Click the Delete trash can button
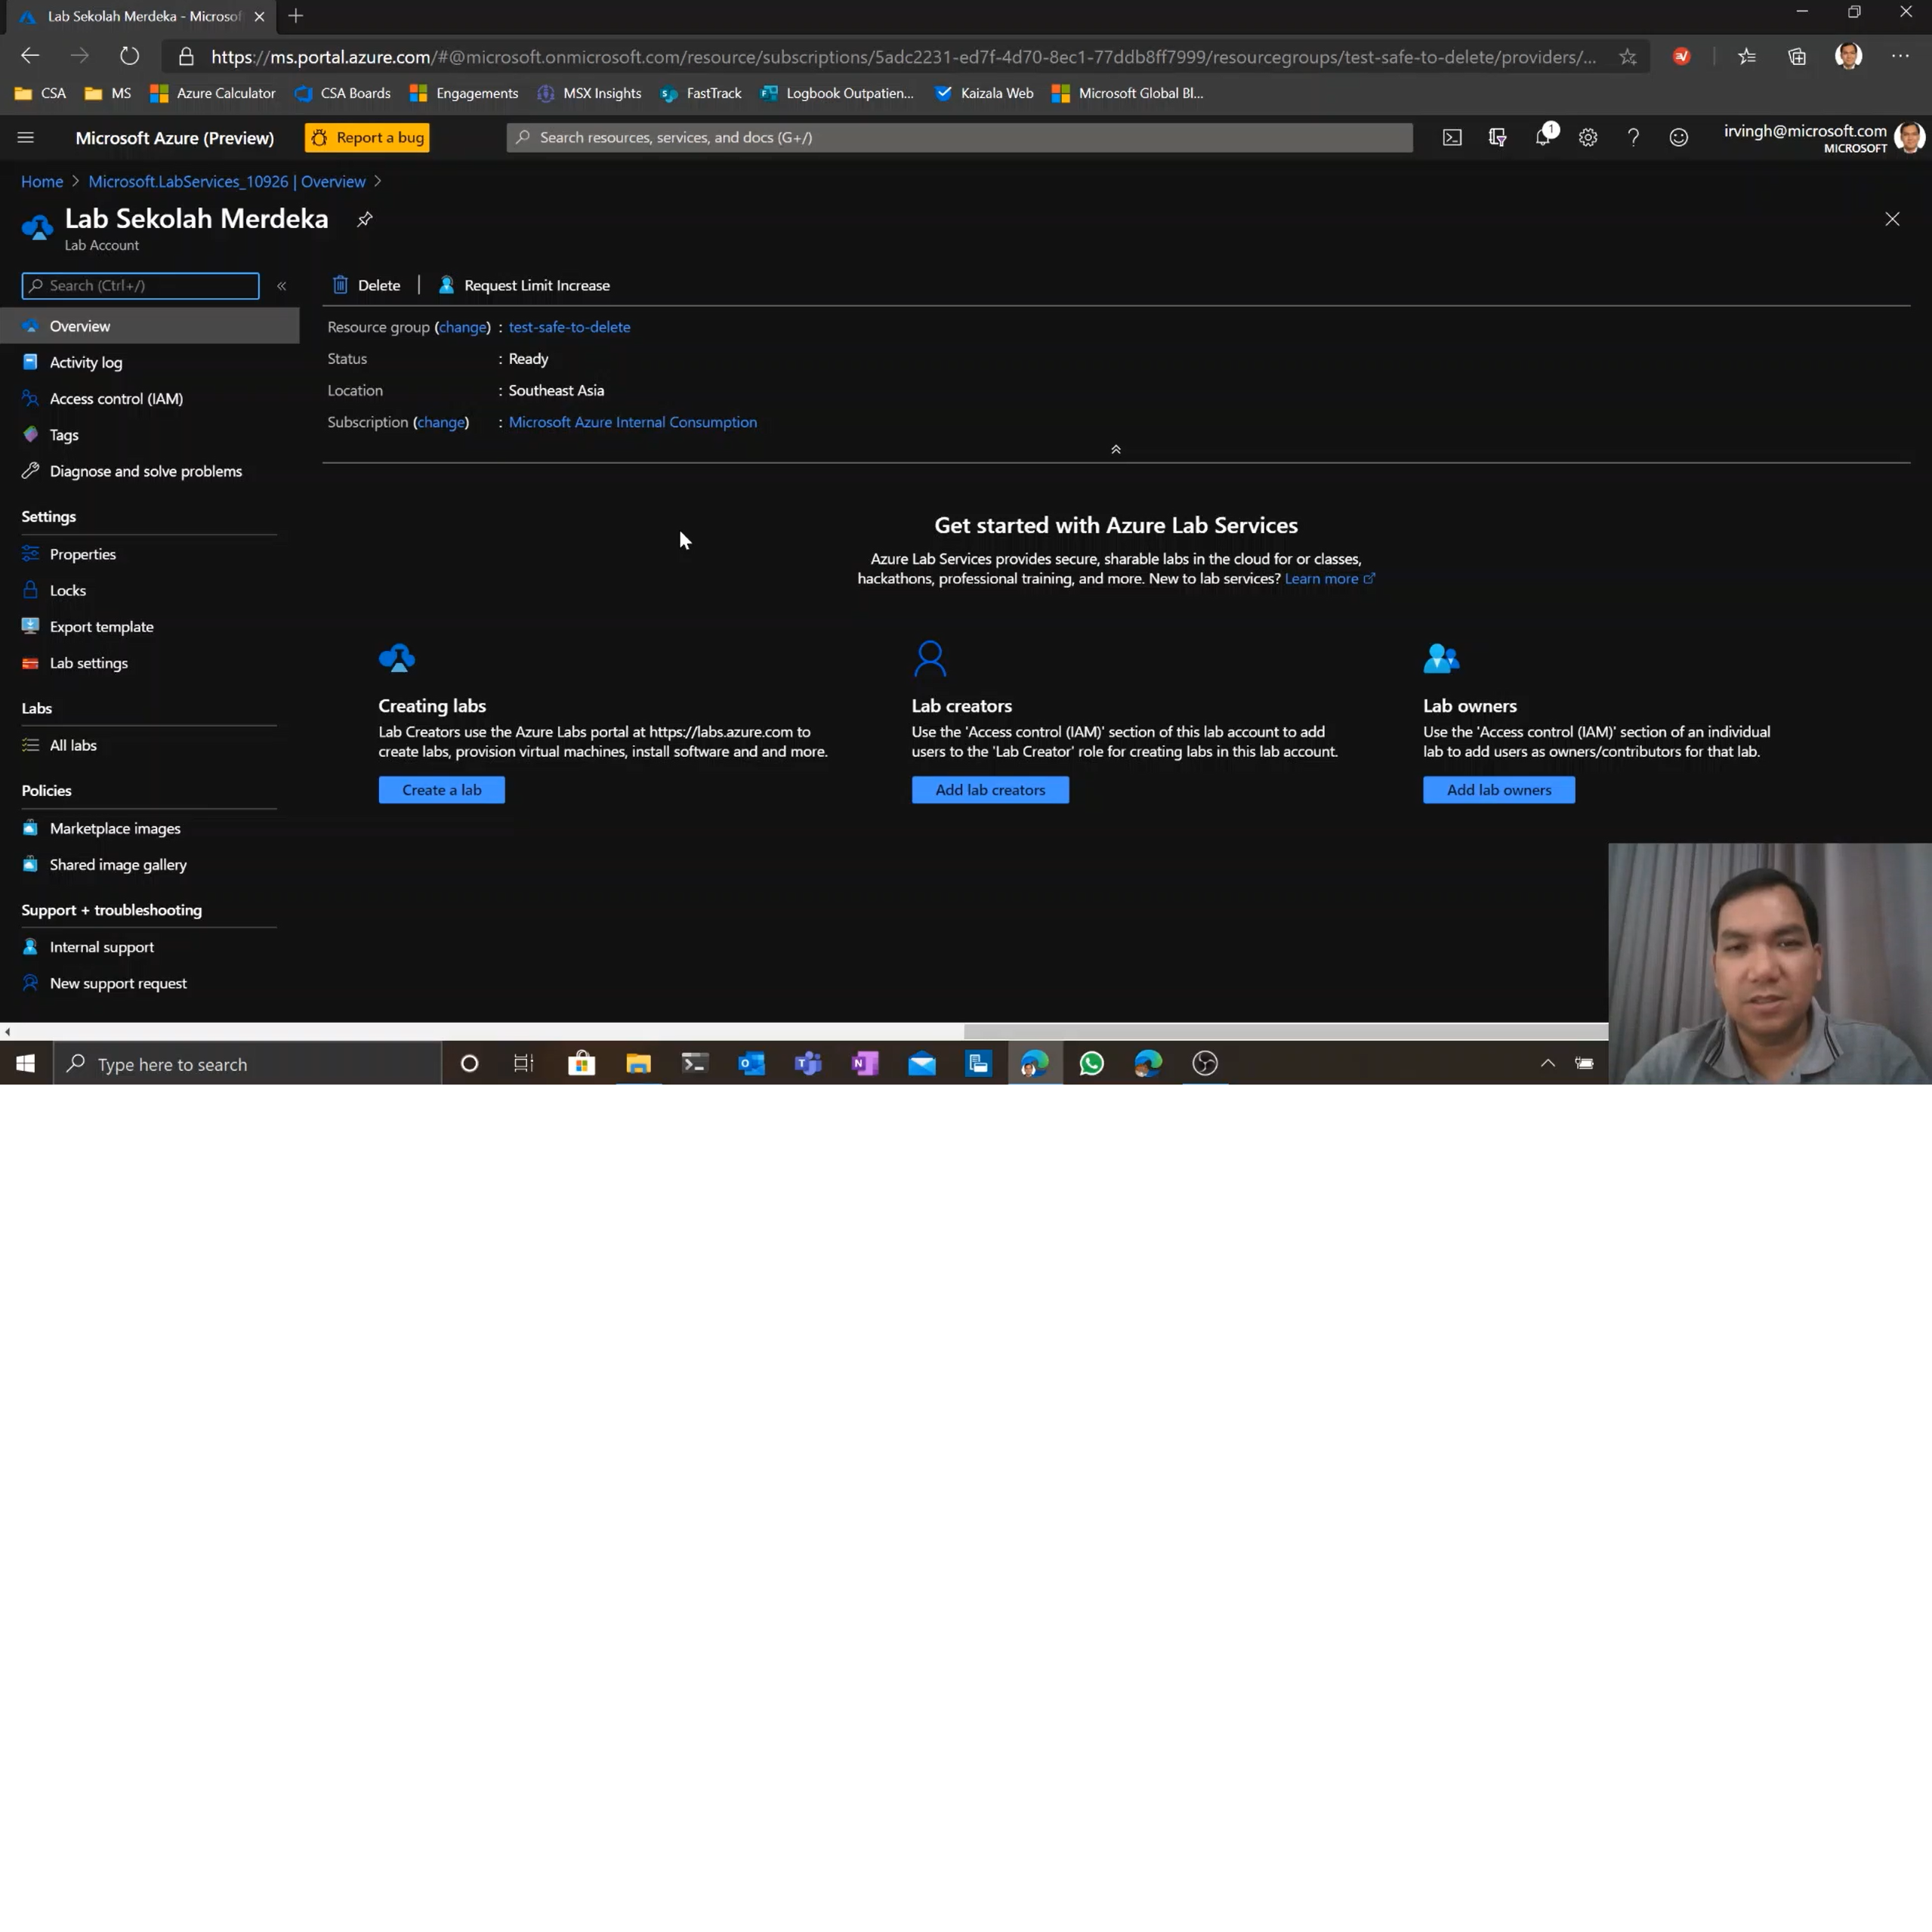 tap(366, 285)
